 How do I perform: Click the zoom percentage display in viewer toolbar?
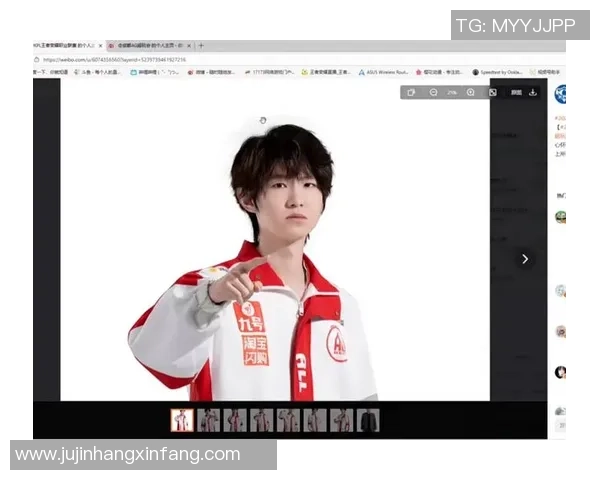tap(452, 92)
